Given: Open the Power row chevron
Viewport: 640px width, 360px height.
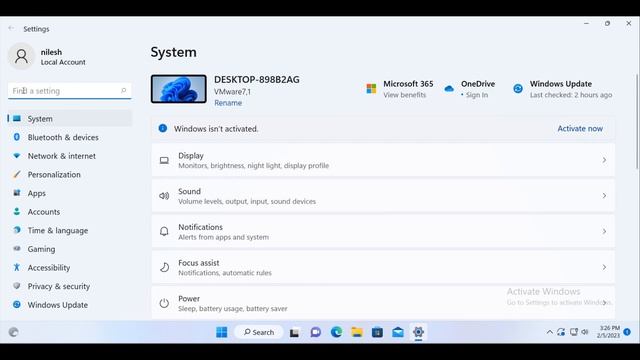Looking at the screenshot, I should point(604,303).
